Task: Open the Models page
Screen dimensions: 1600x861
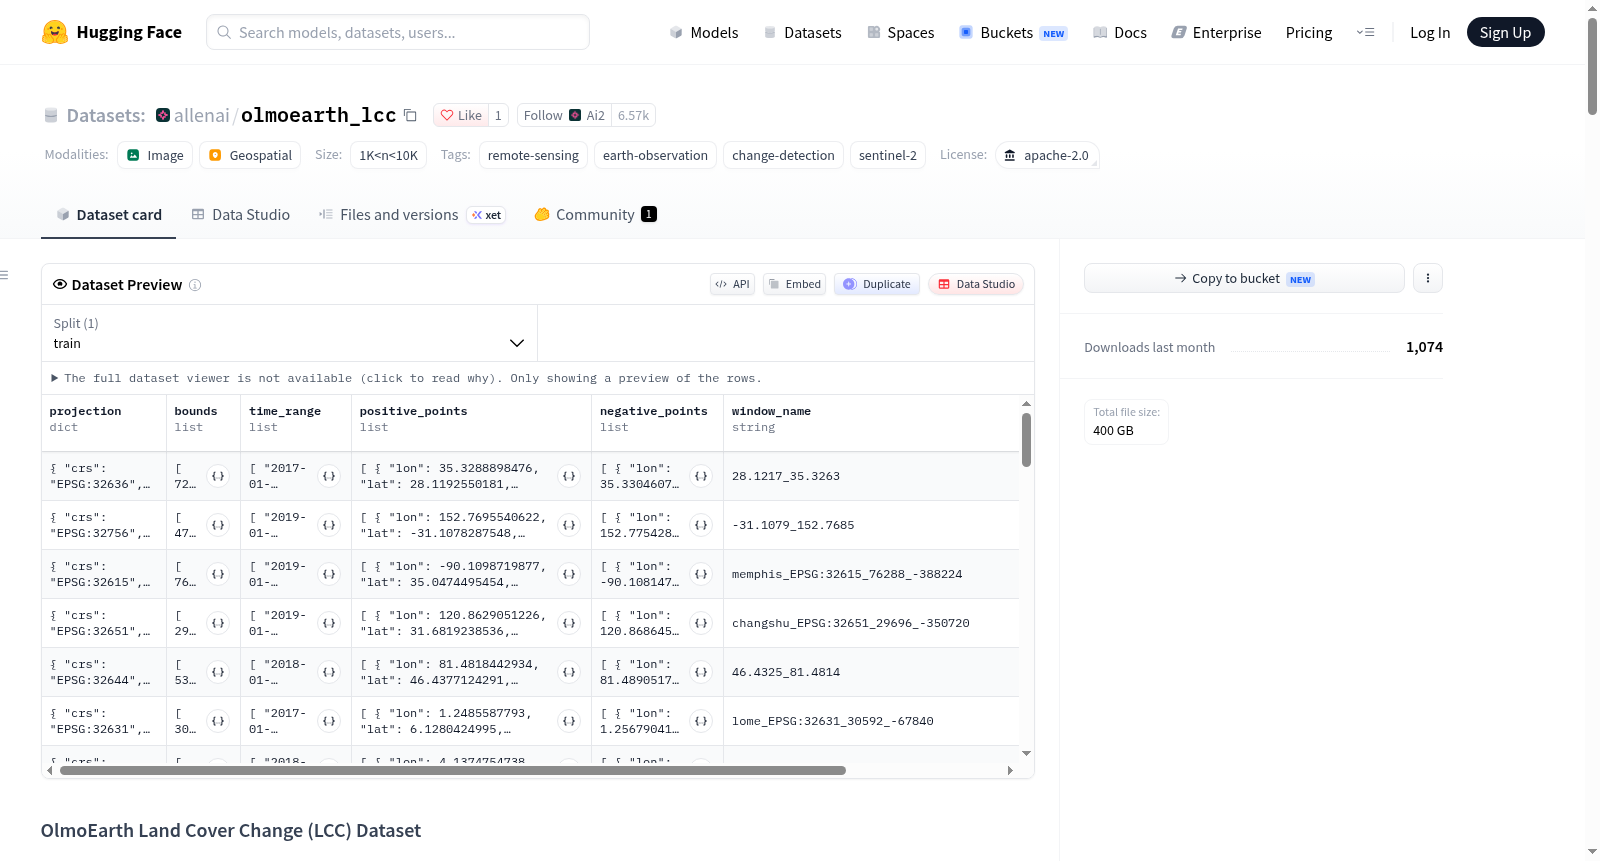Action: (x=704, y=32)
